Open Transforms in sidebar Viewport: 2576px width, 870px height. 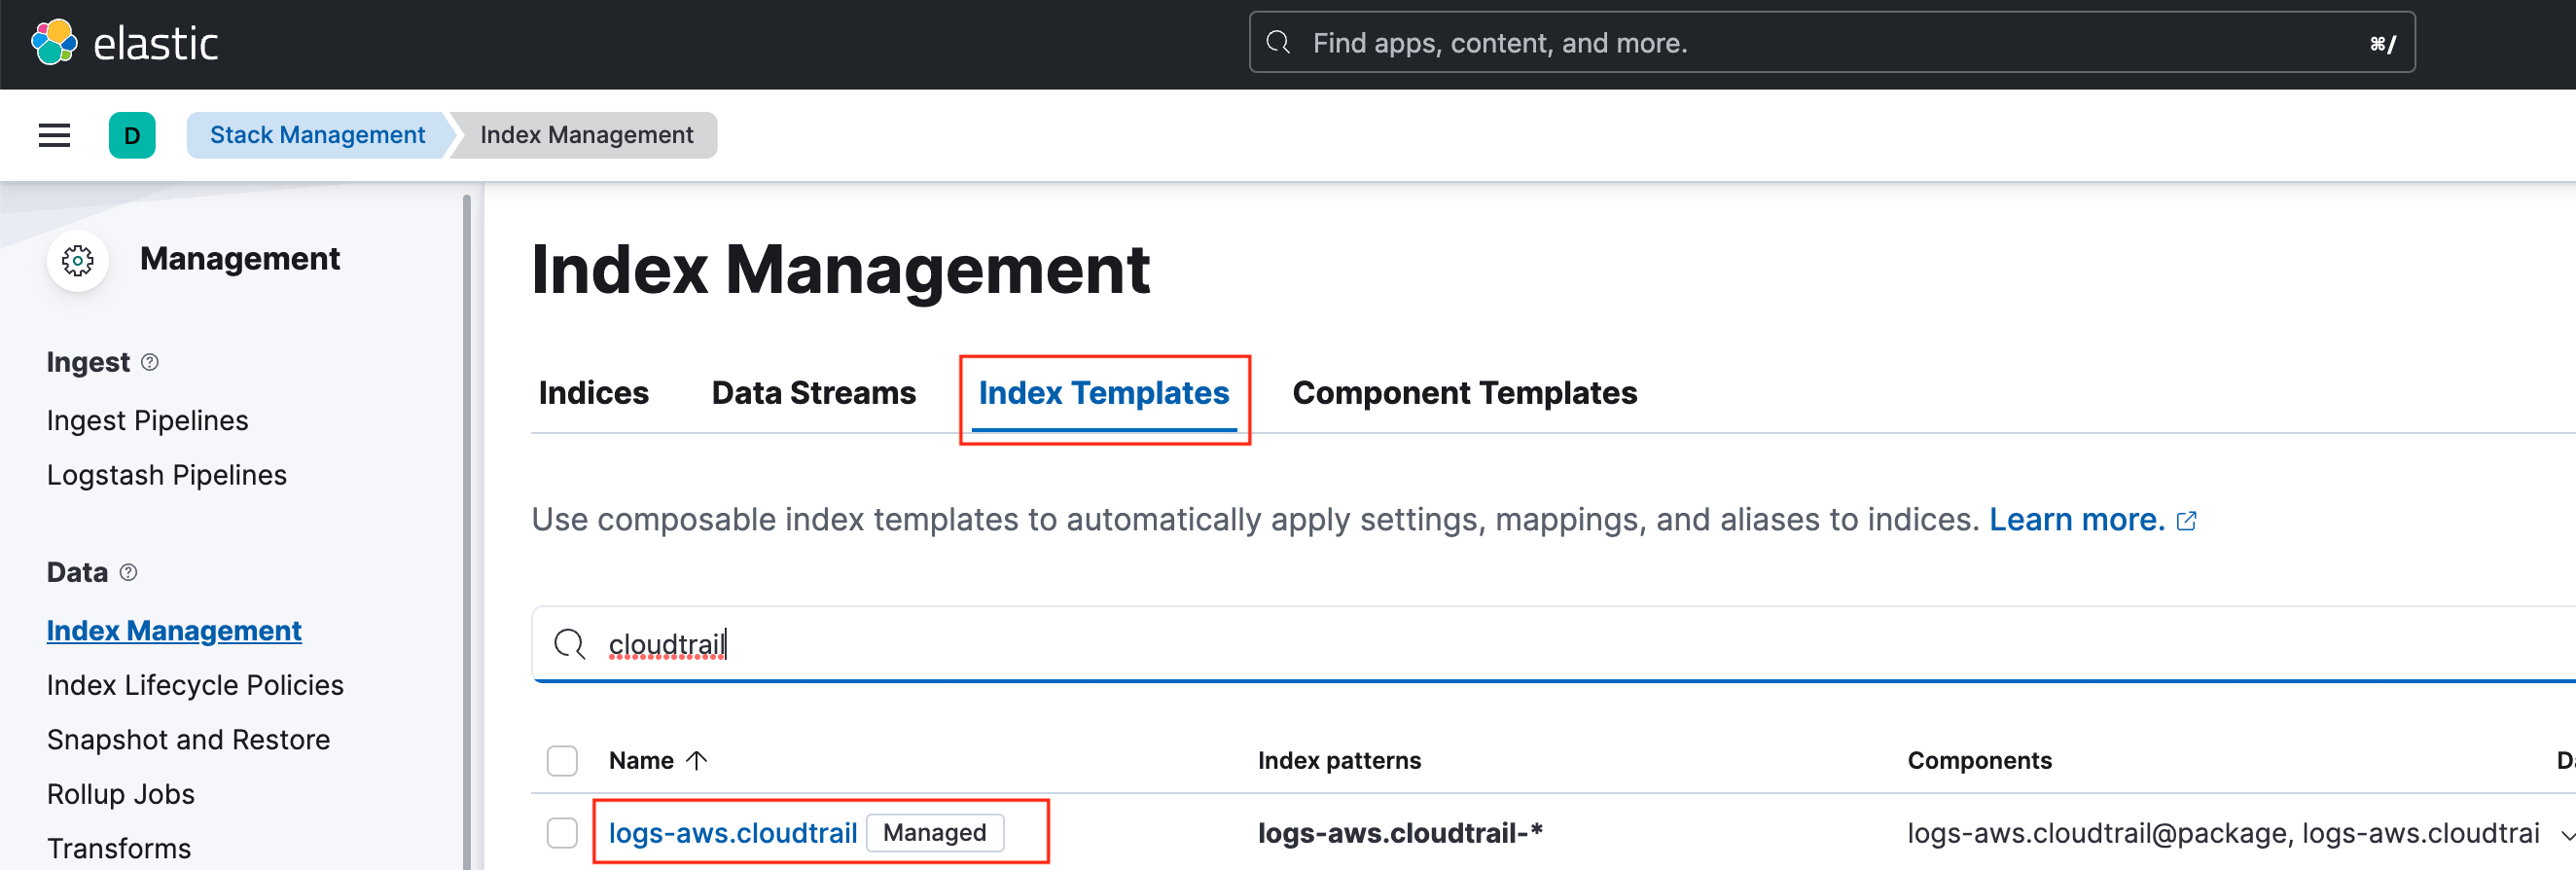pyautogui.click(x=118, y=849)
